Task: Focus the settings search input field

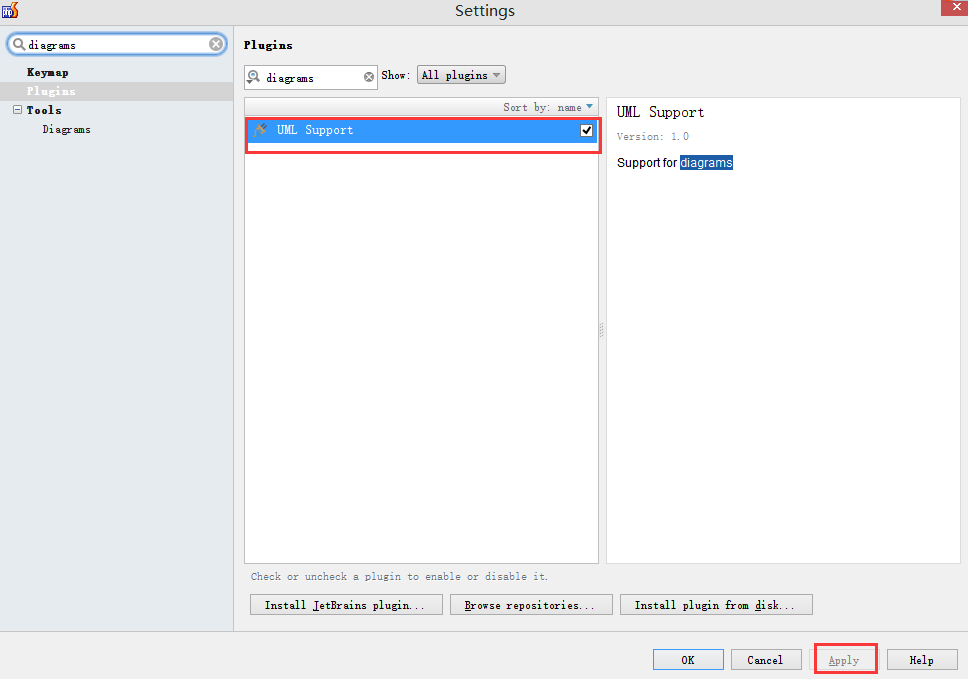Action: (117, 44)
